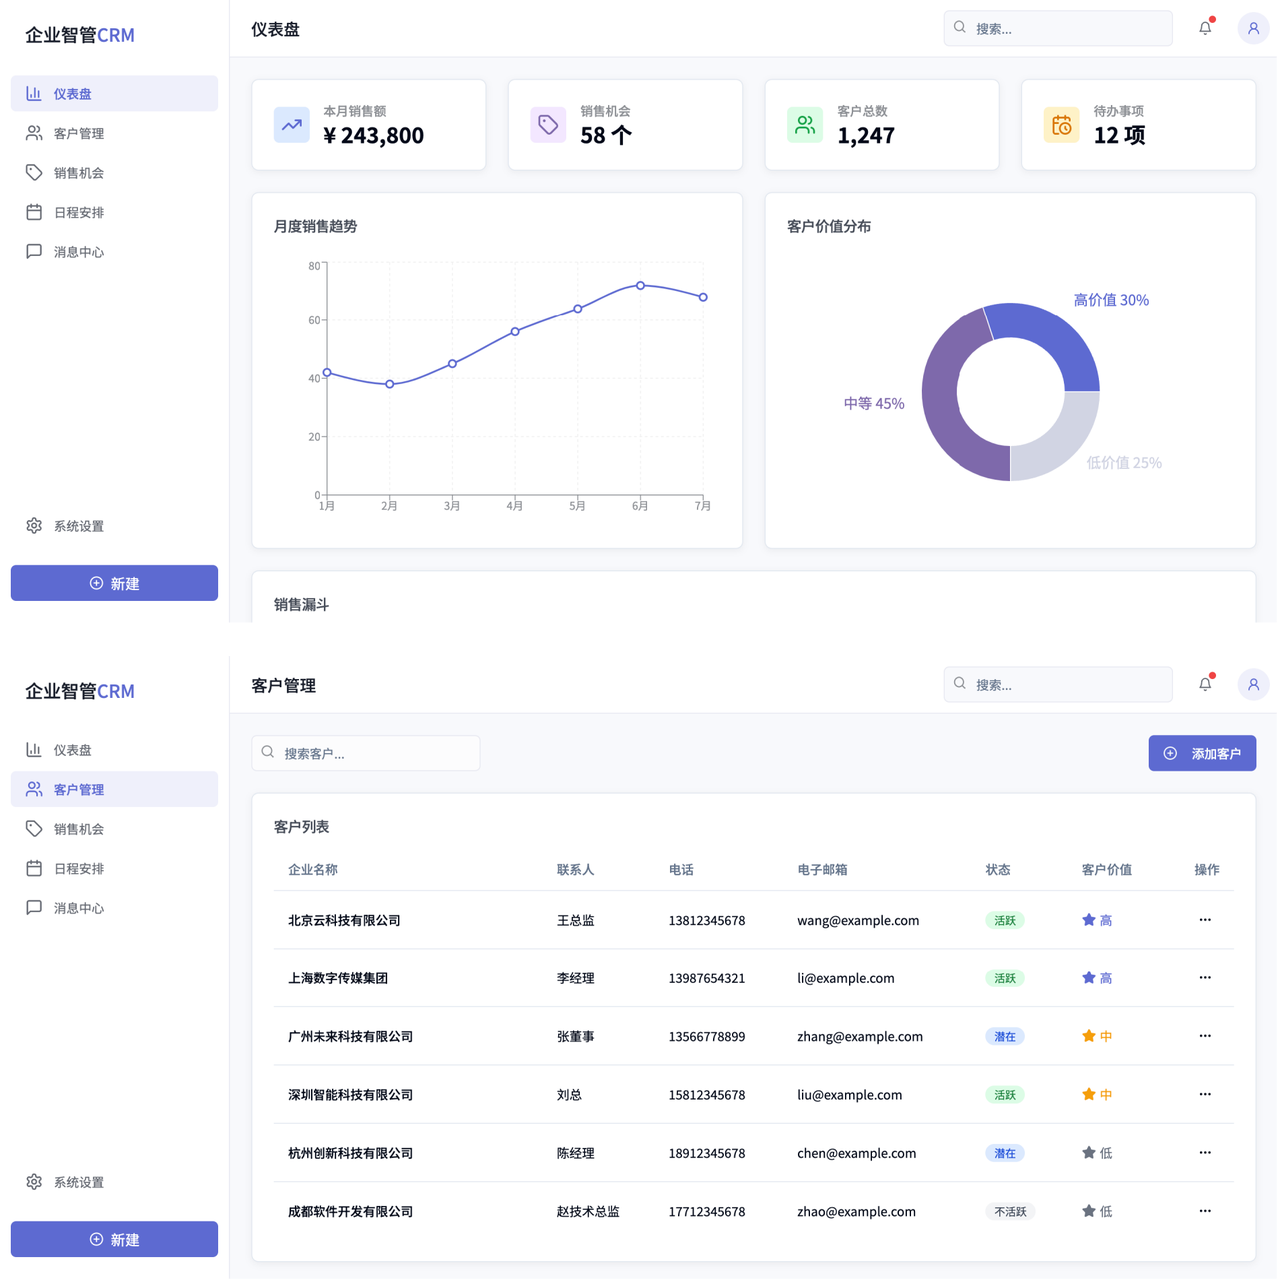The width and height of the screenshot is (1278, 1280).
Task: Select 销售机会 in the 客户管理 screen sidebar
Action: tap(114, 829)
